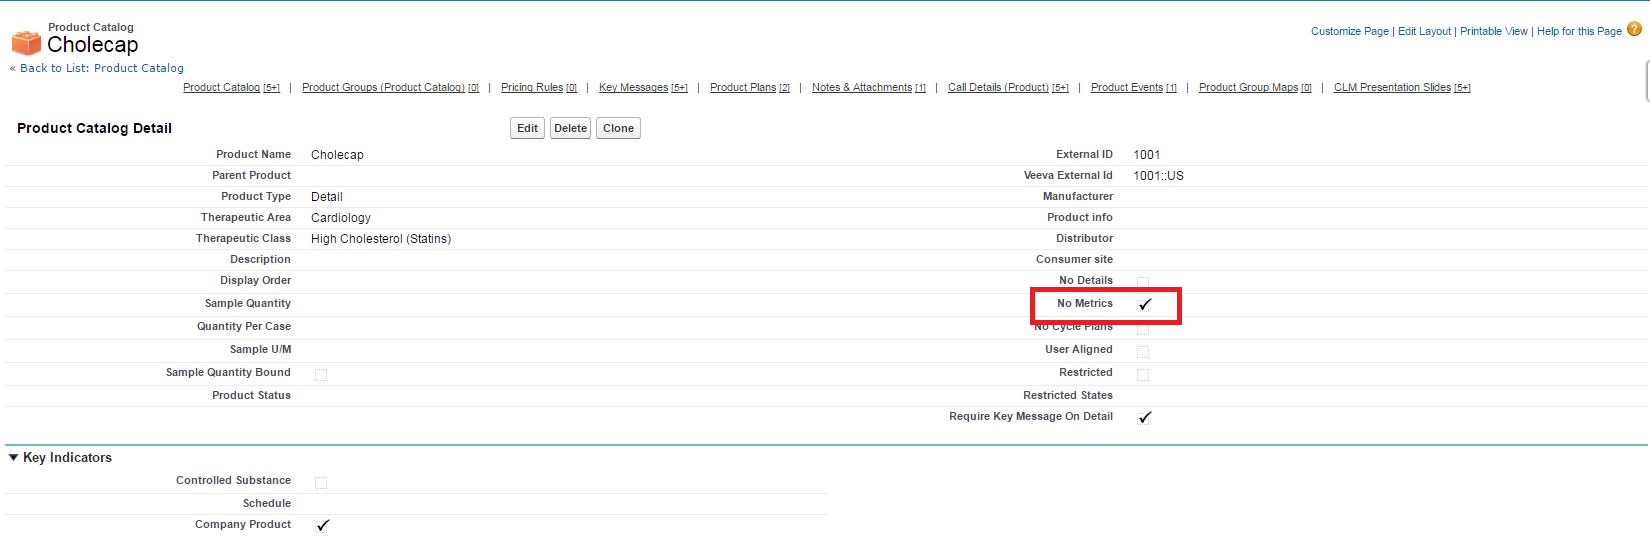The height and width of the screenshot is (550, 1650).
Task: Open Printable View
Action: (1493, 31)
